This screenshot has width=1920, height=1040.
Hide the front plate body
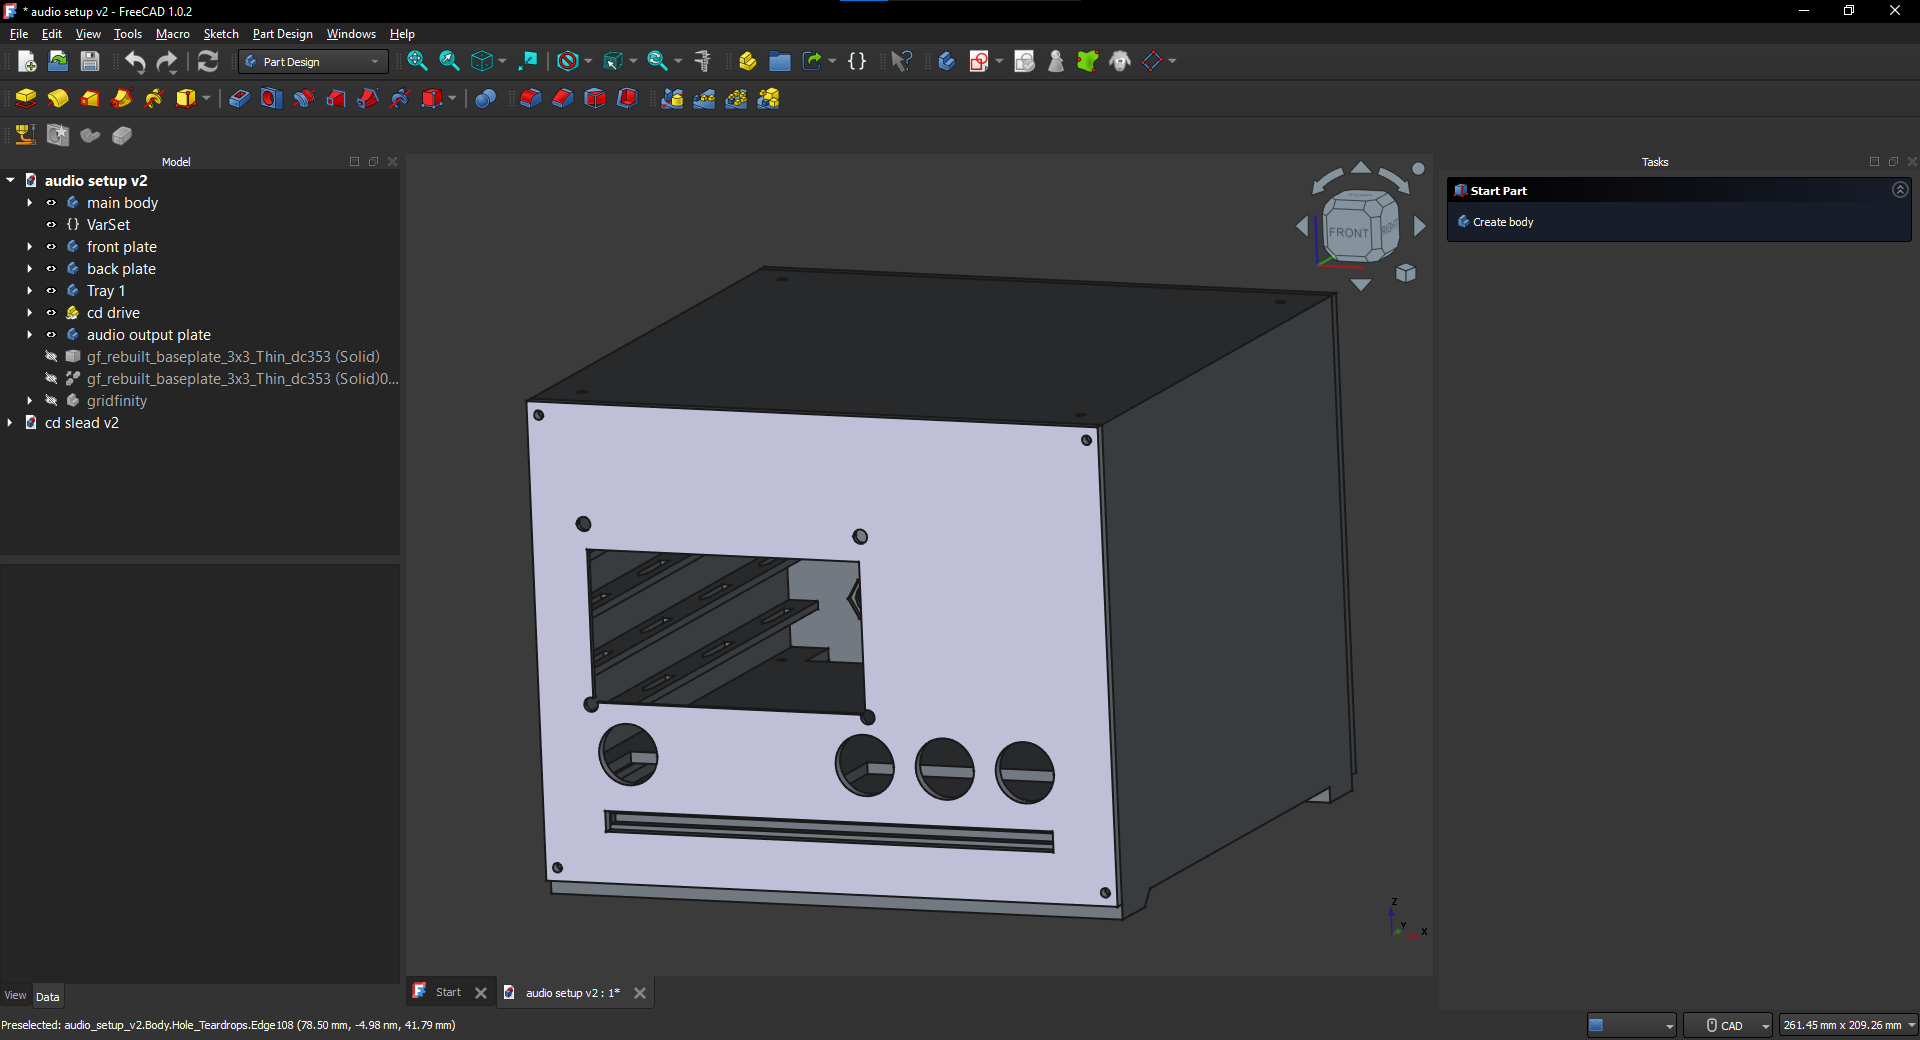point(51,247)
